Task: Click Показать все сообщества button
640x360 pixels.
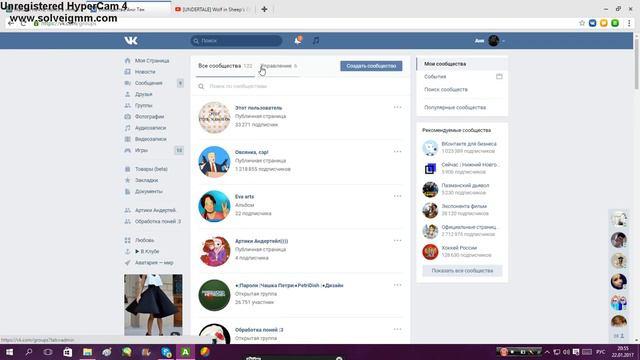Action: [x=462, y=271]
